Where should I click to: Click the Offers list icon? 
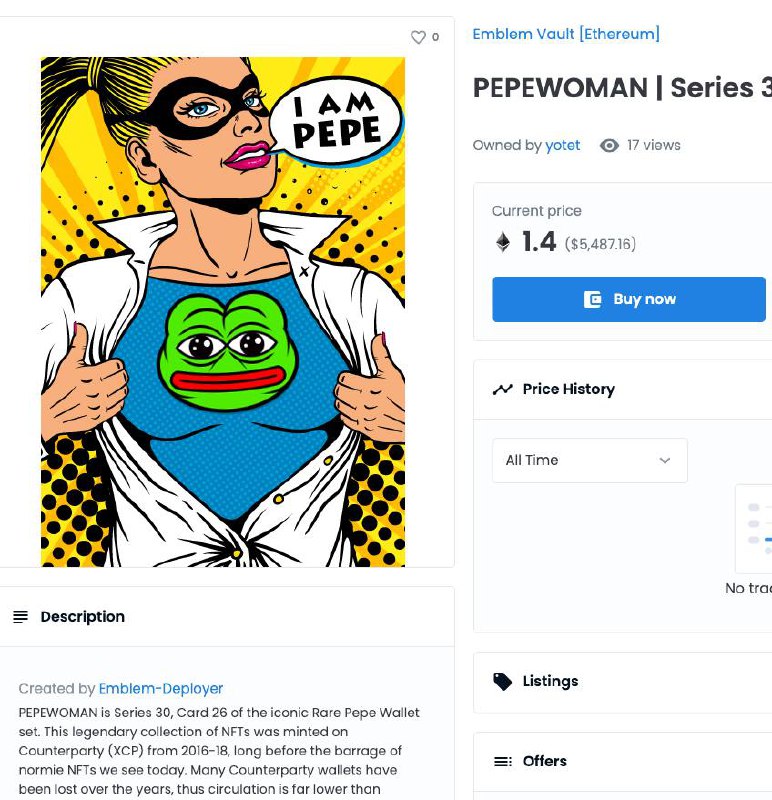[503, 762]
